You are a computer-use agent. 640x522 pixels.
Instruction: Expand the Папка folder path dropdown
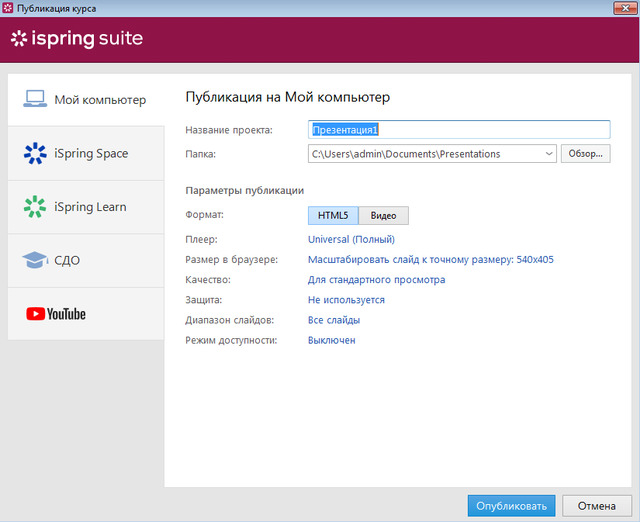click(549, 154)
